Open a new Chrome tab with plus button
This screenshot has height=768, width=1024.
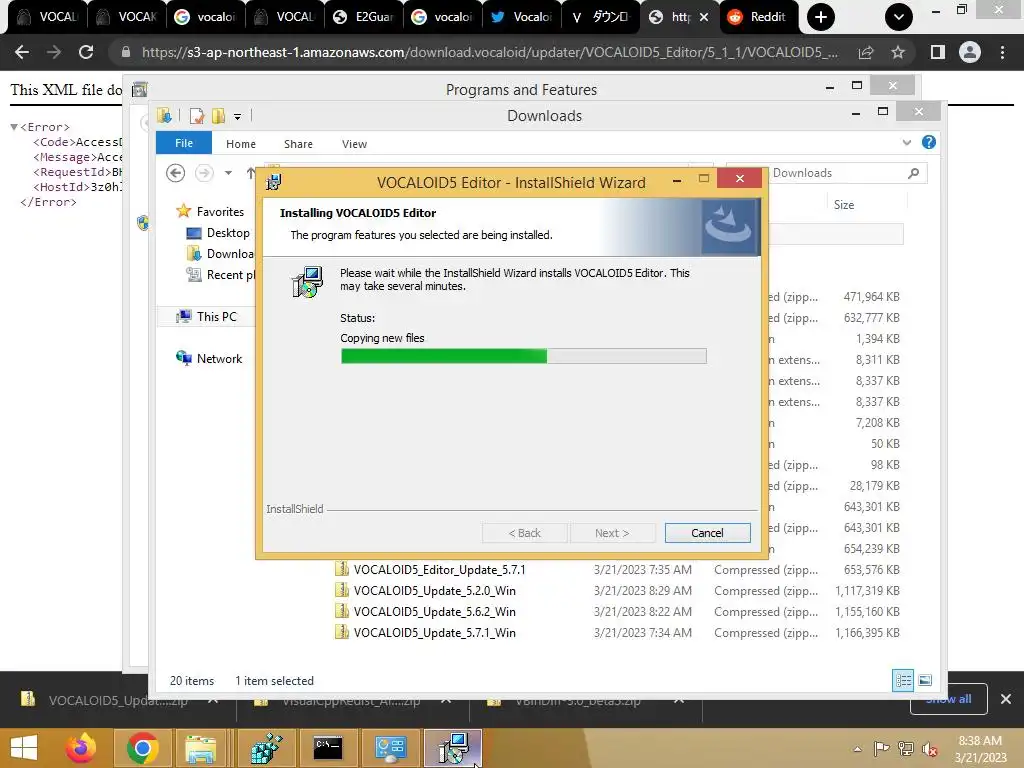tap(821, 17)
